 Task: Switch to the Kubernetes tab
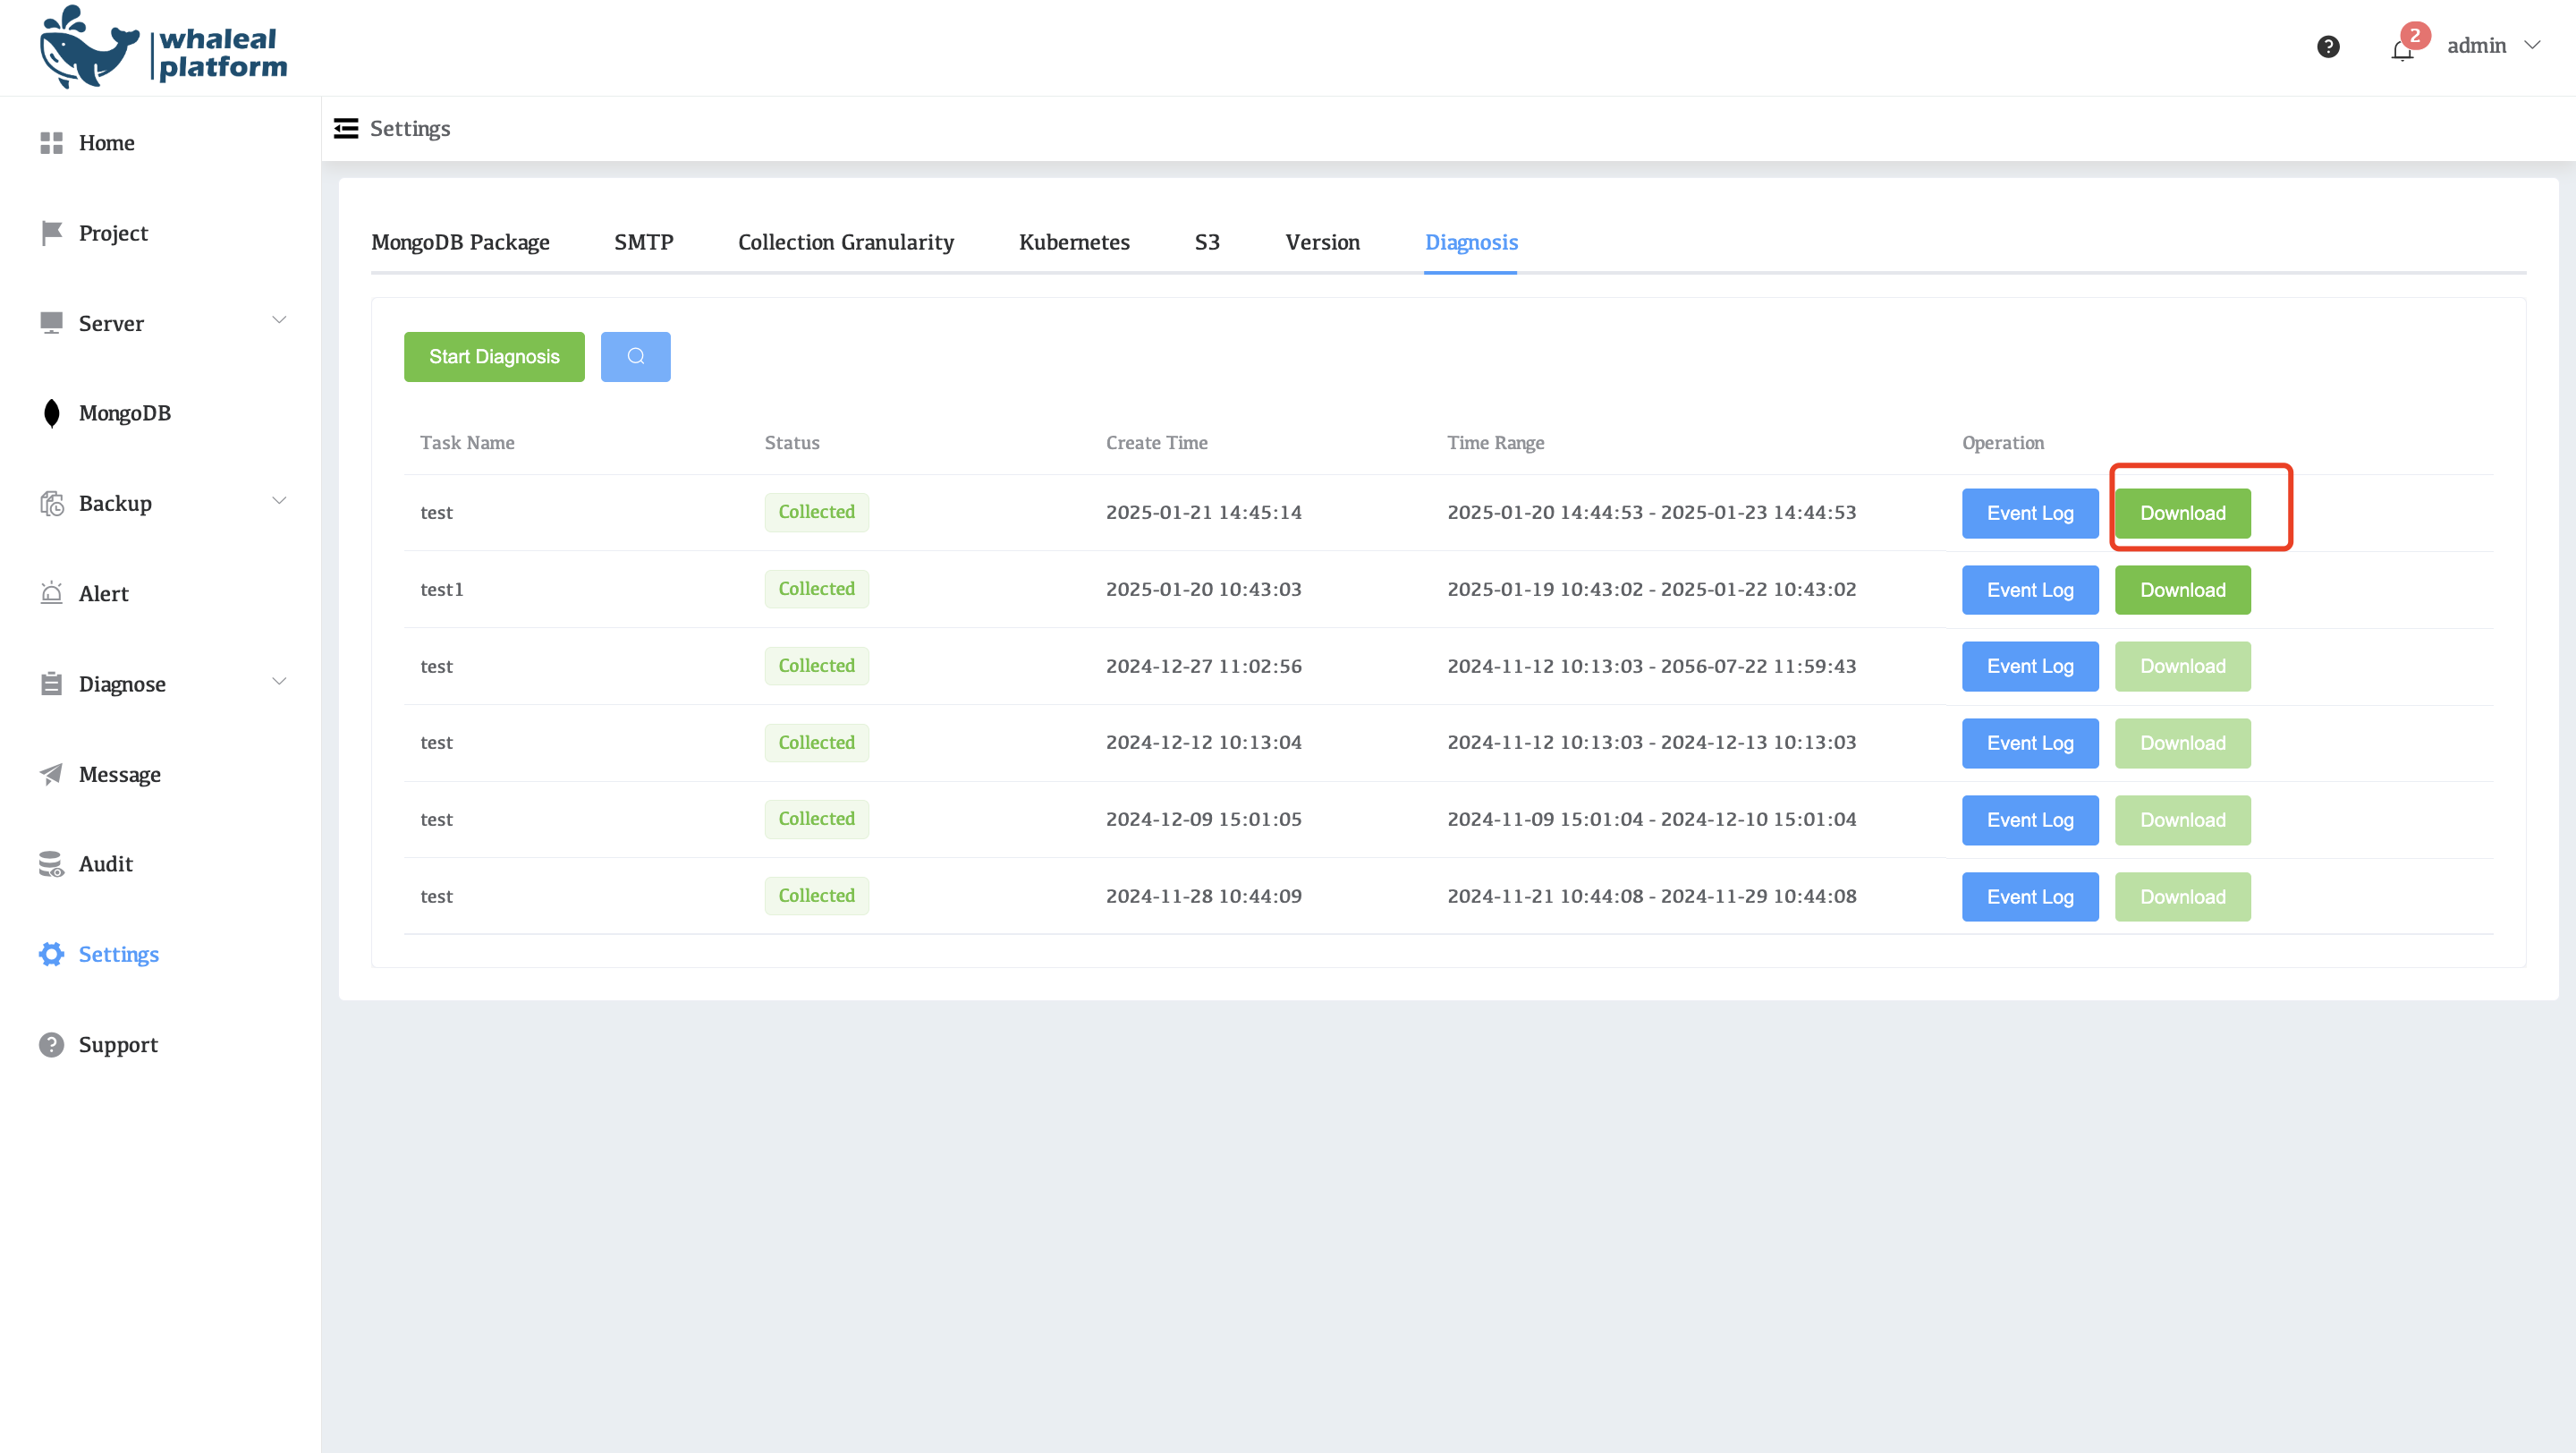pyautogui.click(x=1073, y=242)
